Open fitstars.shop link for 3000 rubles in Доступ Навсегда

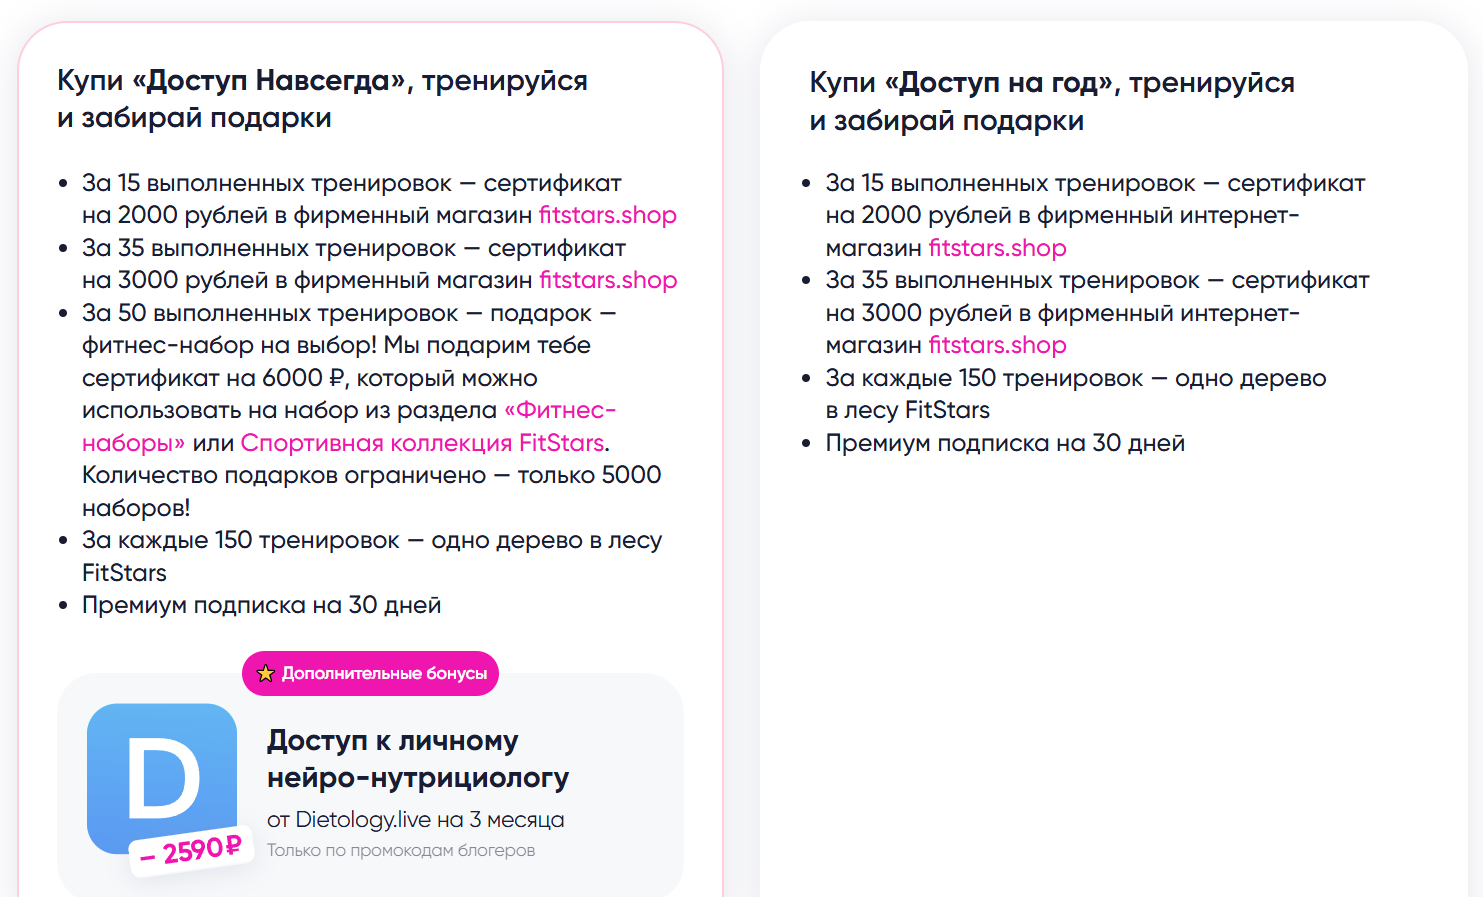click(608, 280)
